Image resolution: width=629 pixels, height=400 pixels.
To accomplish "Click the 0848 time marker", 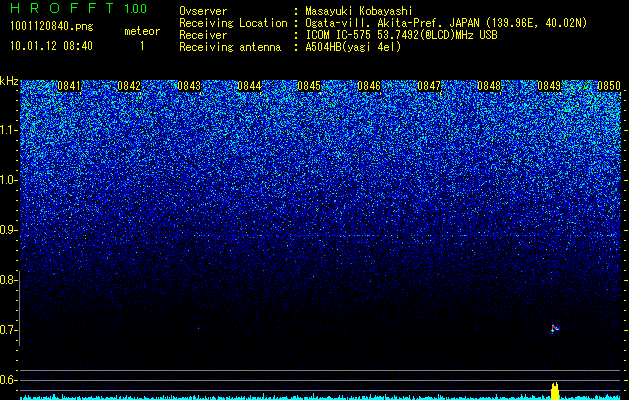I will pyautogui.click(x=489, y=86).
